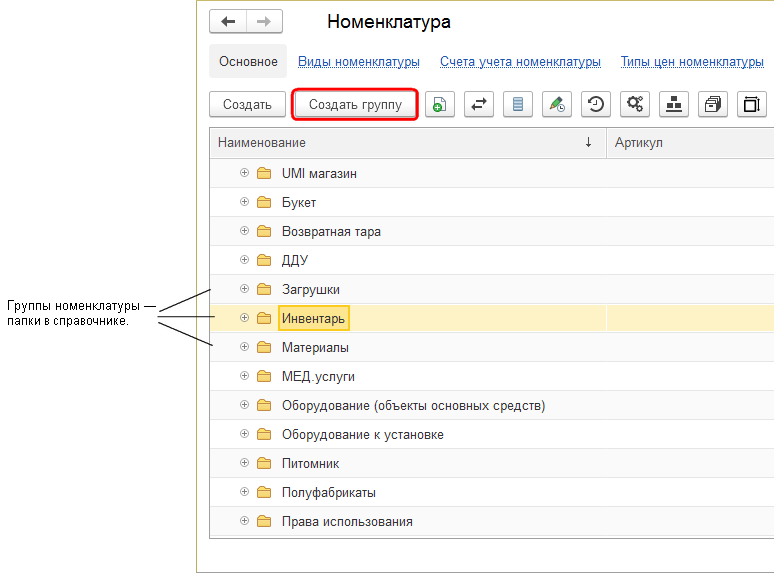Expand the Возвратная тара folder
Viewport: 774px width, 573px height.
pos(244,231)
